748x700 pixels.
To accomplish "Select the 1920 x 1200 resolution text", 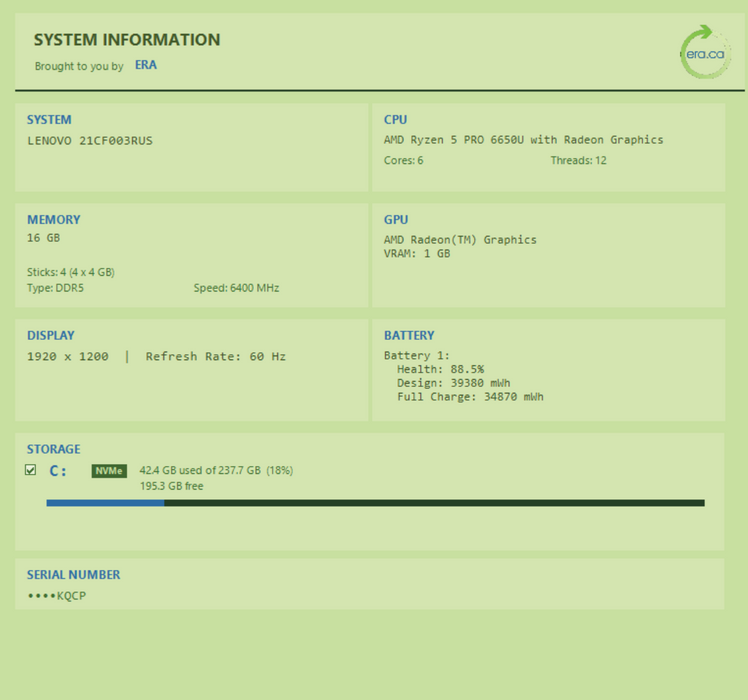I will coord(68,356).
